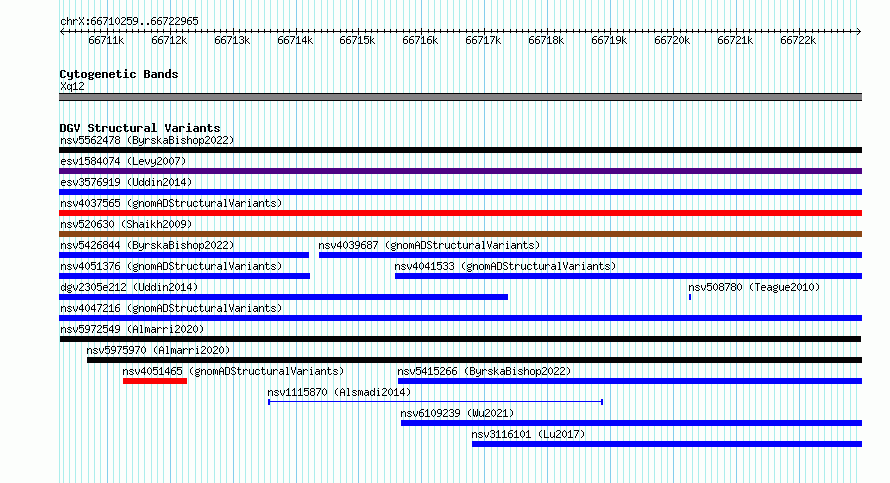Select the blue nsv4051376 variant bar
Screen dimensions: 890x483
pos(184,276)
